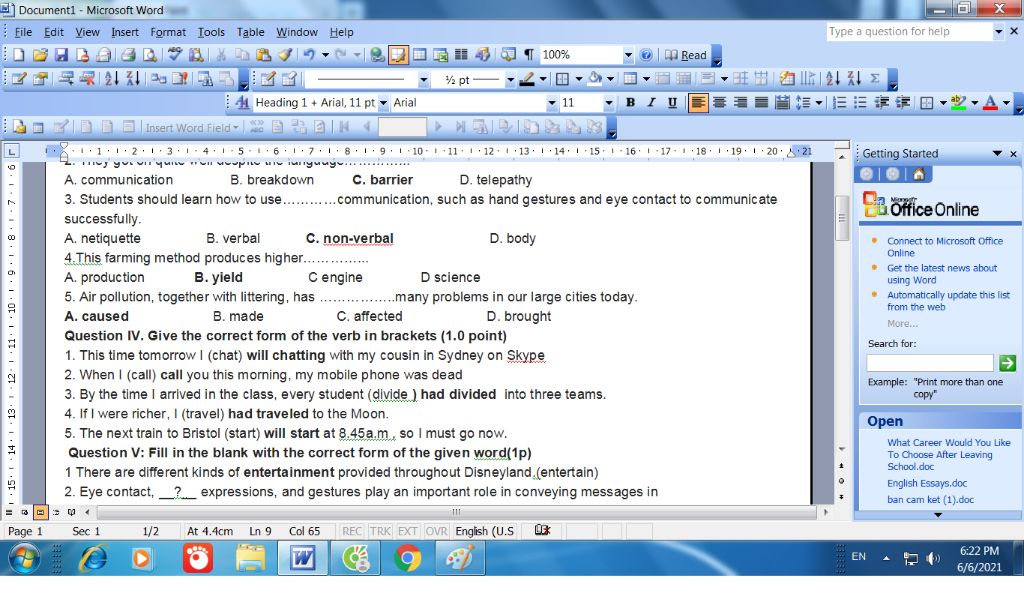The width and height of the screenshot is (1024, 614).
Task: Expand the Line Spacing arrow
Action: 818,103
